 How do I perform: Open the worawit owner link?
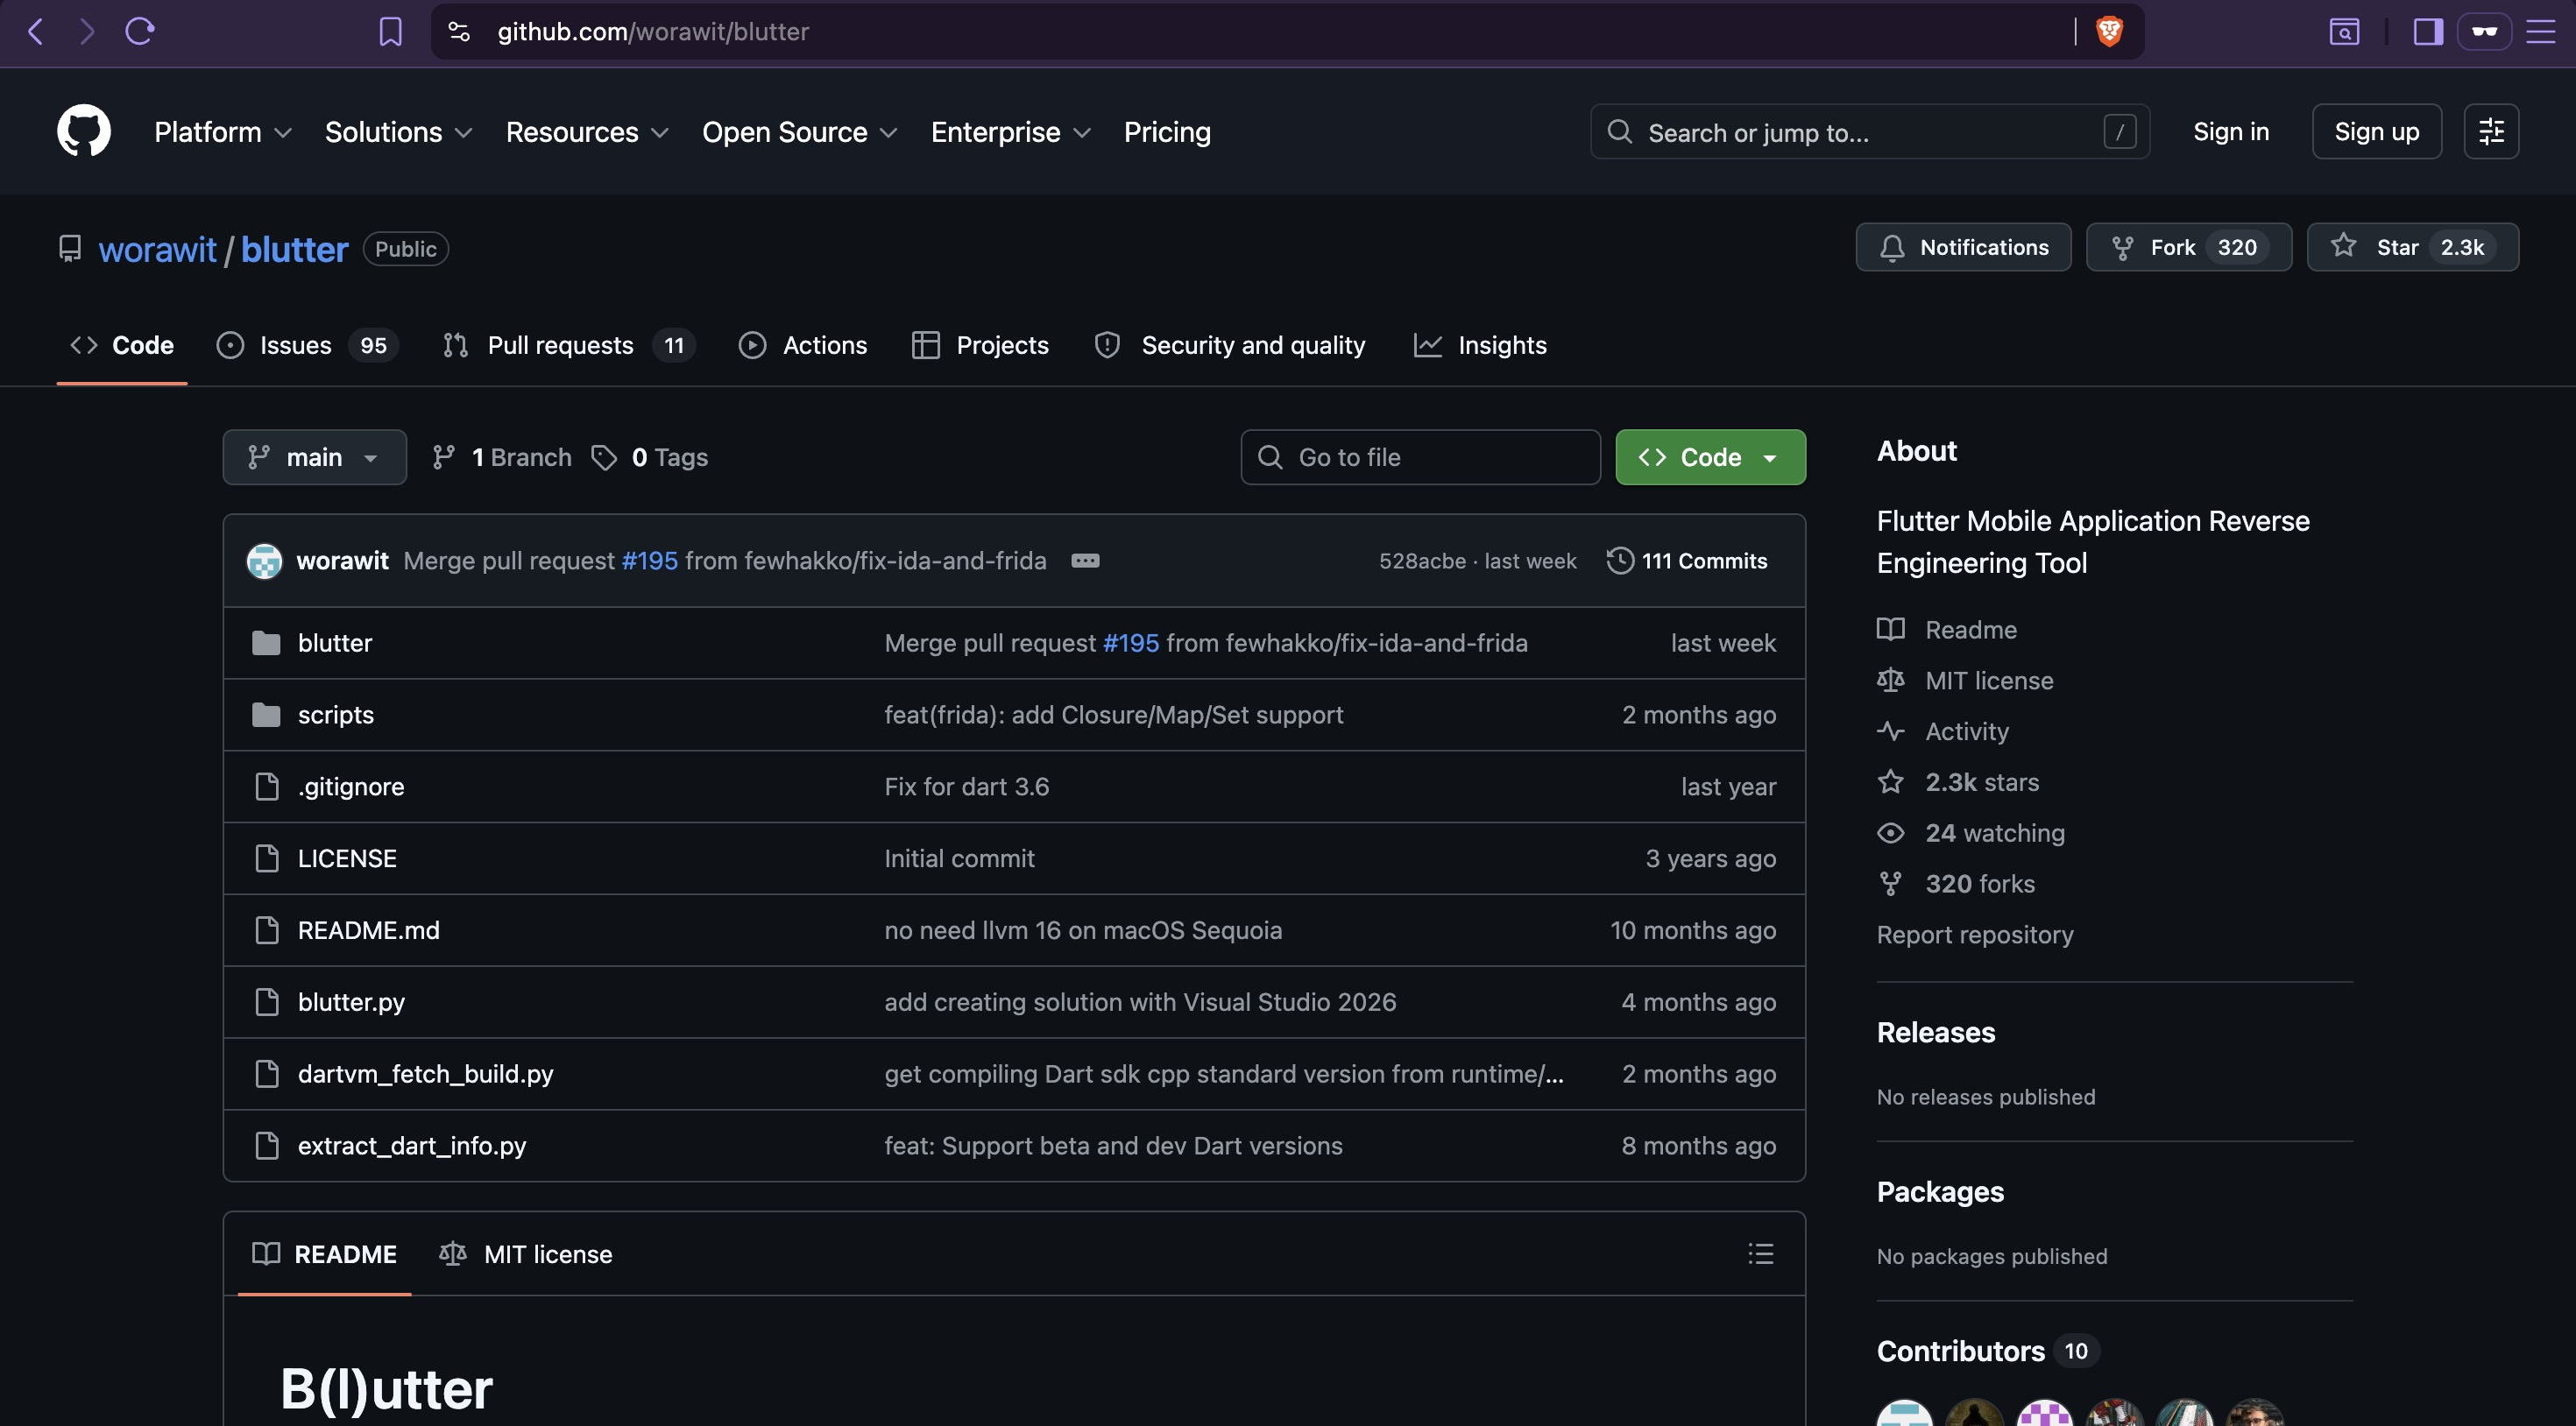157,249
